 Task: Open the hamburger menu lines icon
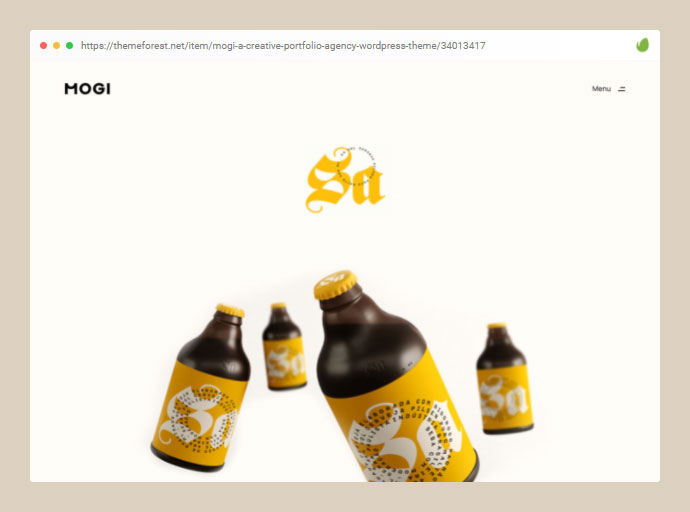coord(621,89)
